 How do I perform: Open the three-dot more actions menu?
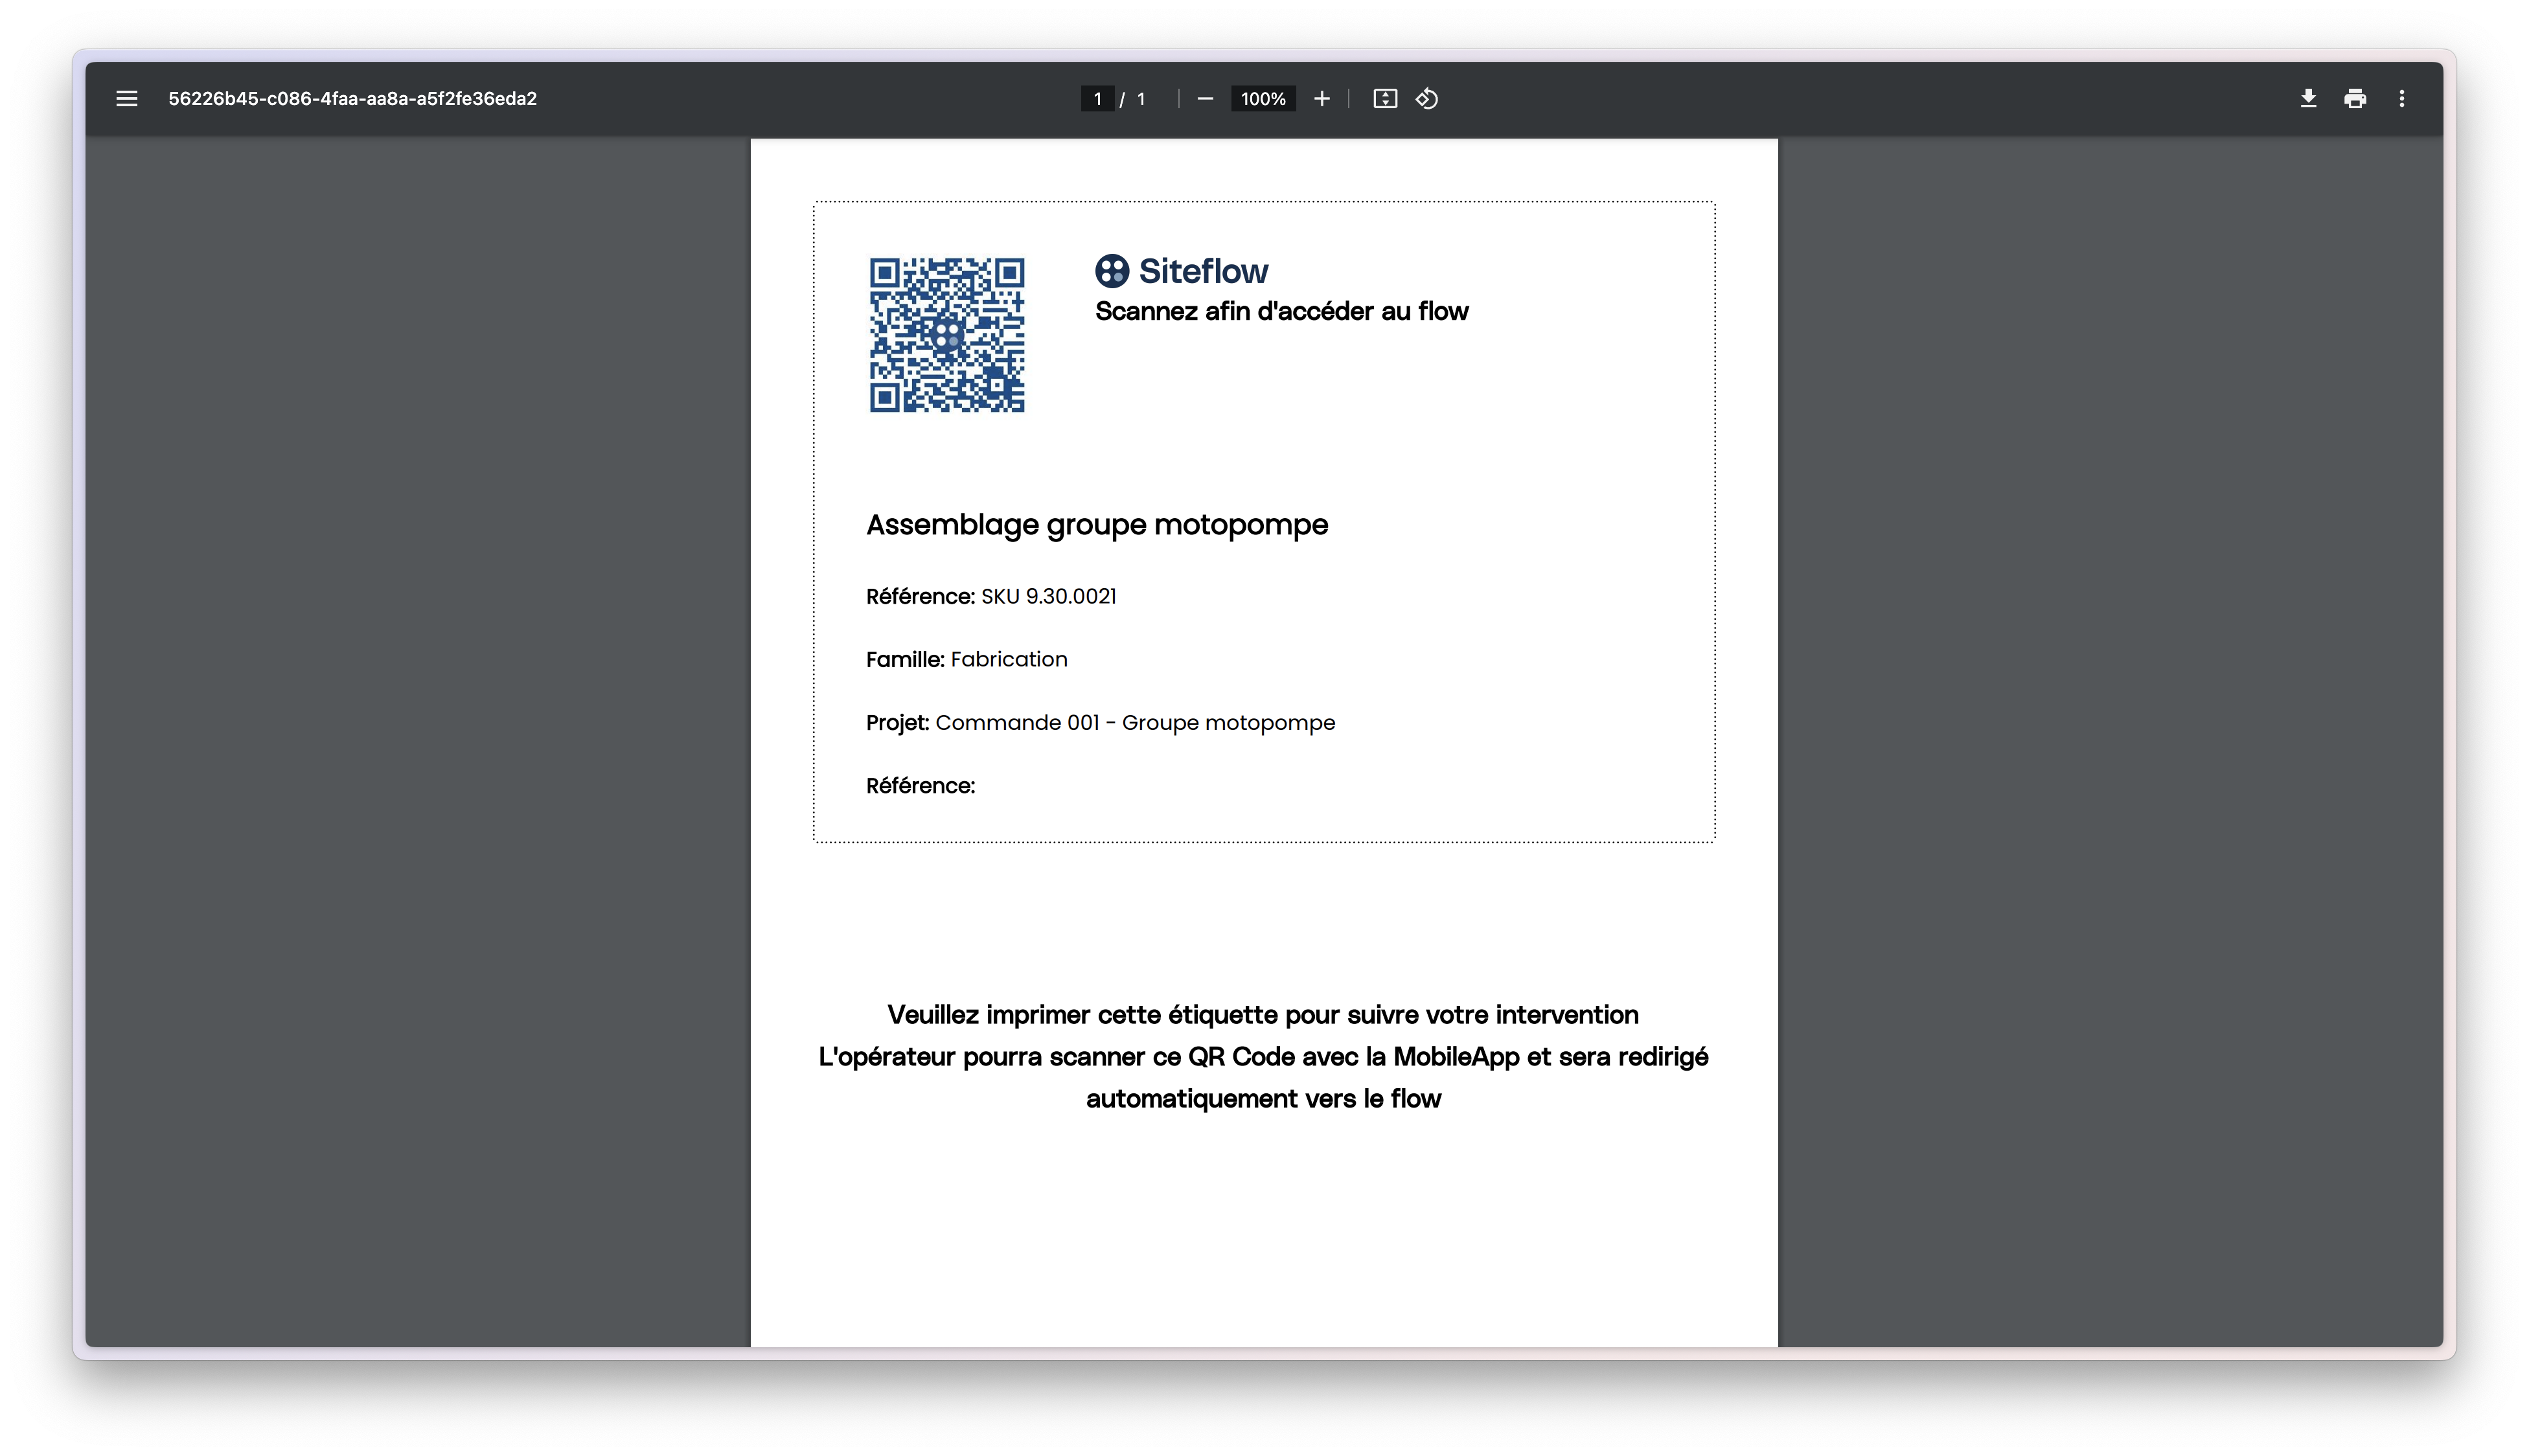click(x=2402, y=99)
